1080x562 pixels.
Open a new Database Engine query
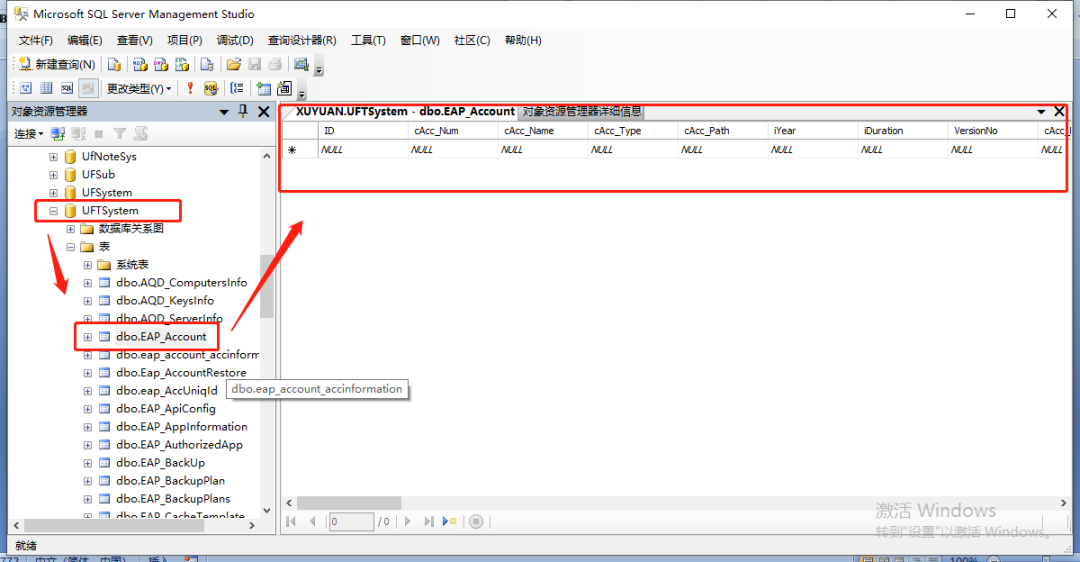[114, 64]
